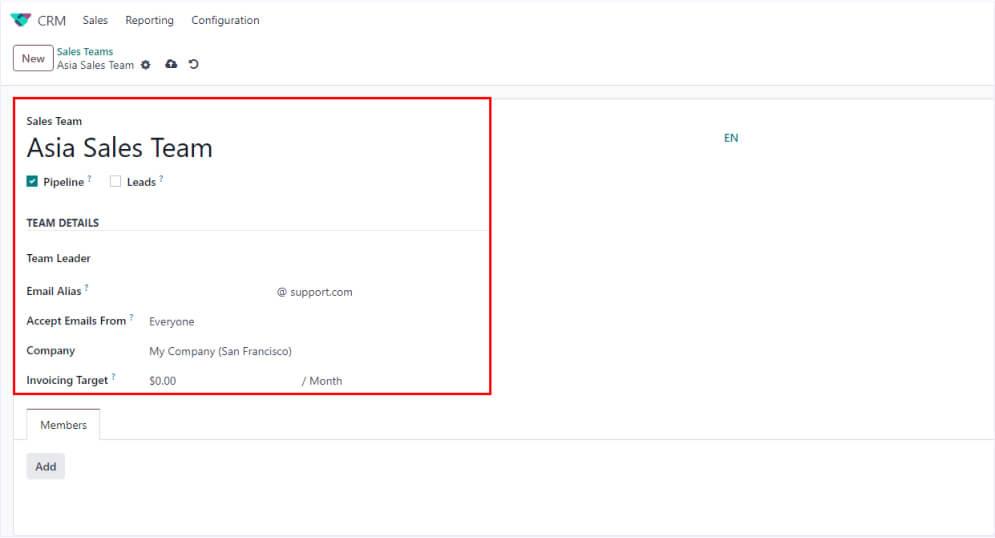
Task: Click the help tooltip next to Pipeline
Action: tap(89, 179)
